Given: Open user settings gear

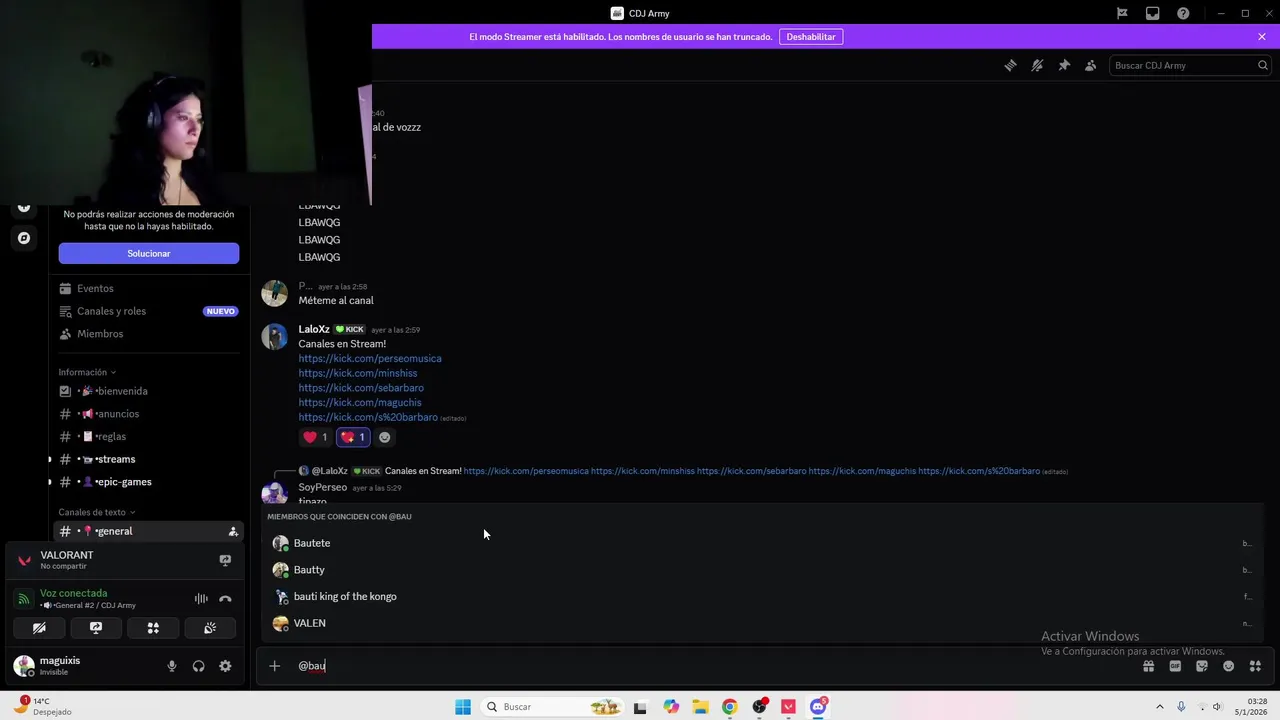Looking at the screenshot, I should coord(225,666).
